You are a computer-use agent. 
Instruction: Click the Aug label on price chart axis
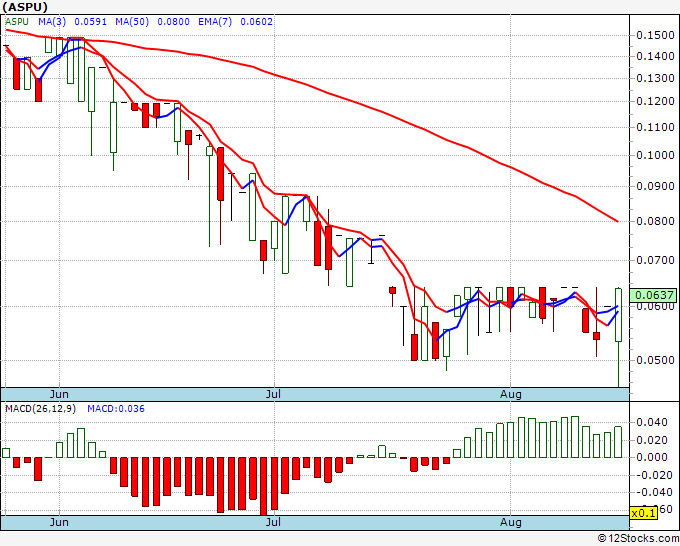[x=510, y=394]
